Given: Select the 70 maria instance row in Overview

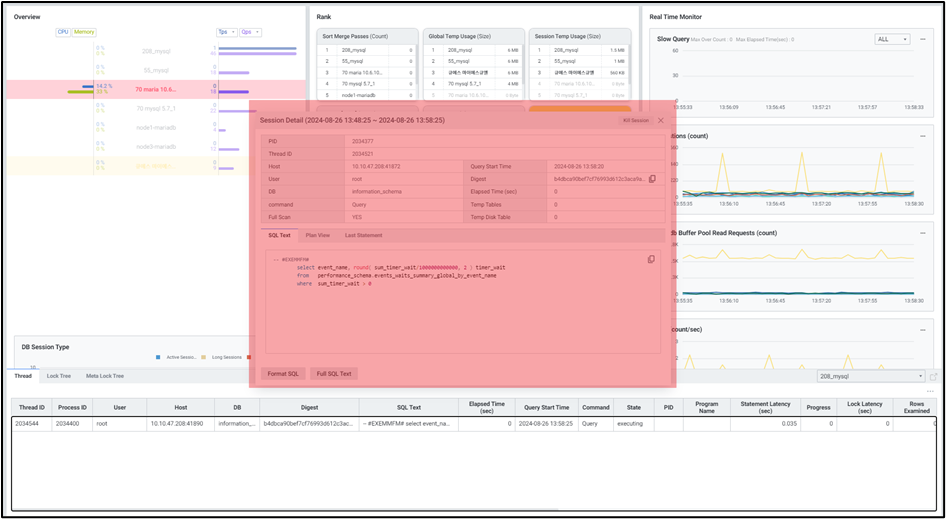Looking at the screenshot, I should [x=155, y=90].
